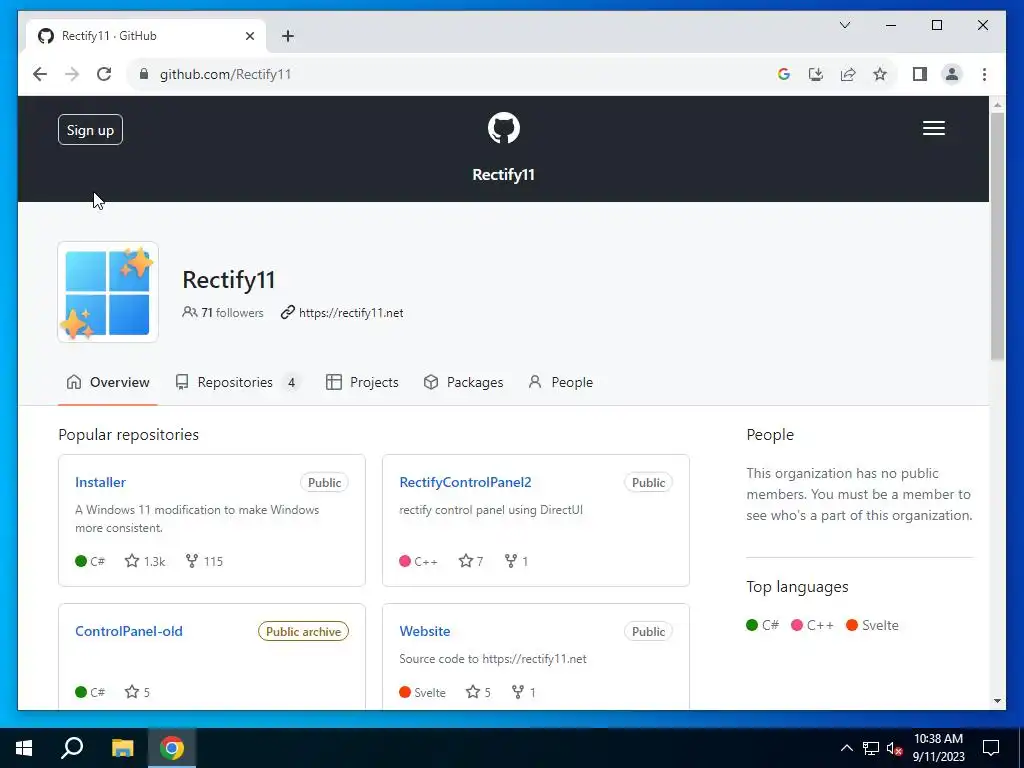Screen dimensions: 1024x768
Task: Click the Popular repositories heading
Action: coord(129,435)
